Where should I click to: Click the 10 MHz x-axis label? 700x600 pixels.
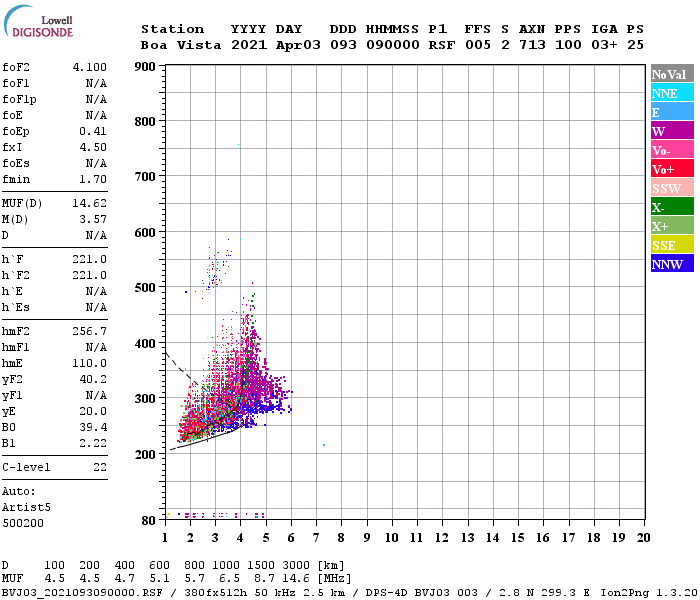(392, 538)
